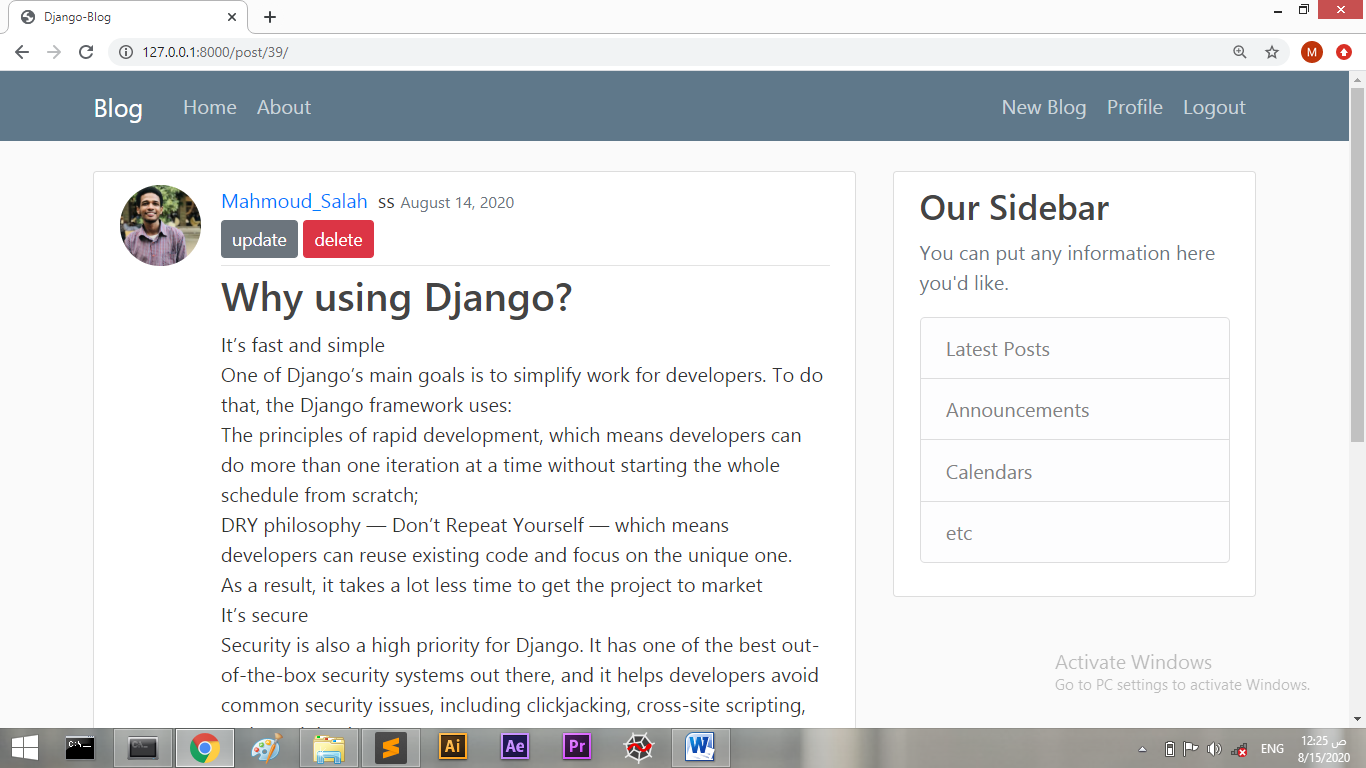
Task: Click the battery icon in system tray
Action: click(1169, 749)
